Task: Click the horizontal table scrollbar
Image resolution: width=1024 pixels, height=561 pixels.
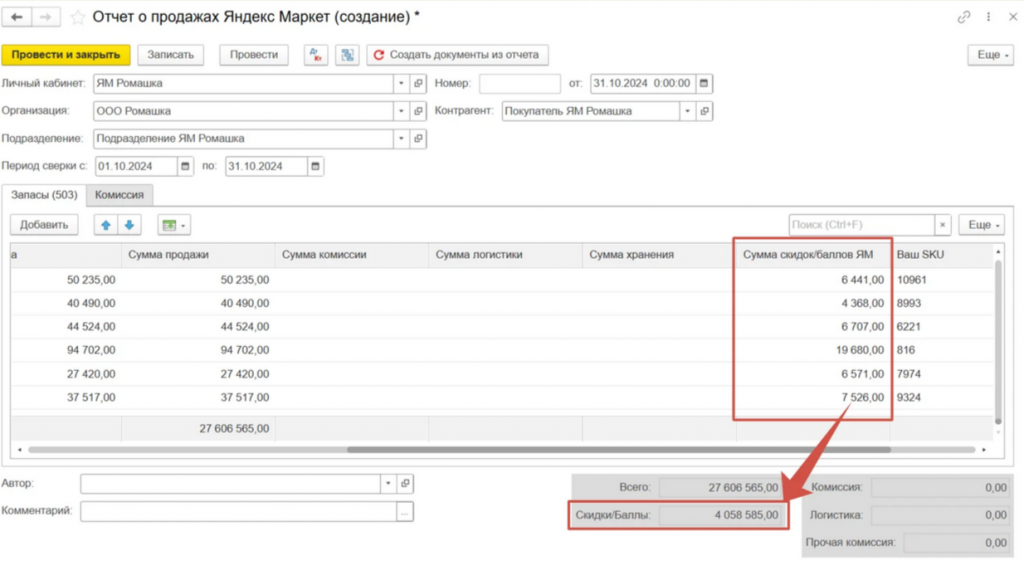Action: (x=500, y=450)
